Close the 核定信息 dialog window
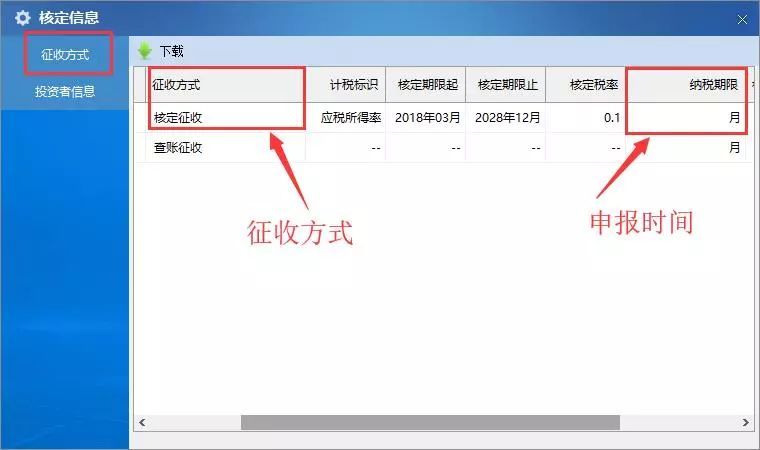Screen dimensions: 760x450 click(x=742, y=19)
